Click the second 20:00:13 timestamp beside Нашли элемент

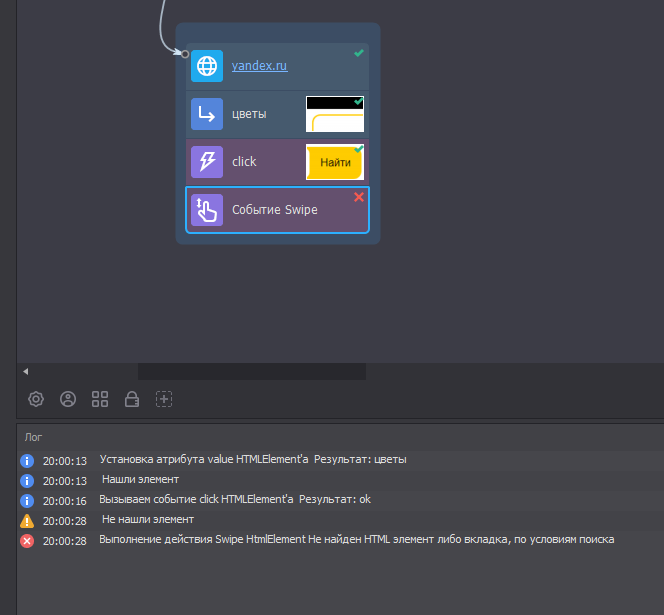pyautogui.click(x=65, y=481)
